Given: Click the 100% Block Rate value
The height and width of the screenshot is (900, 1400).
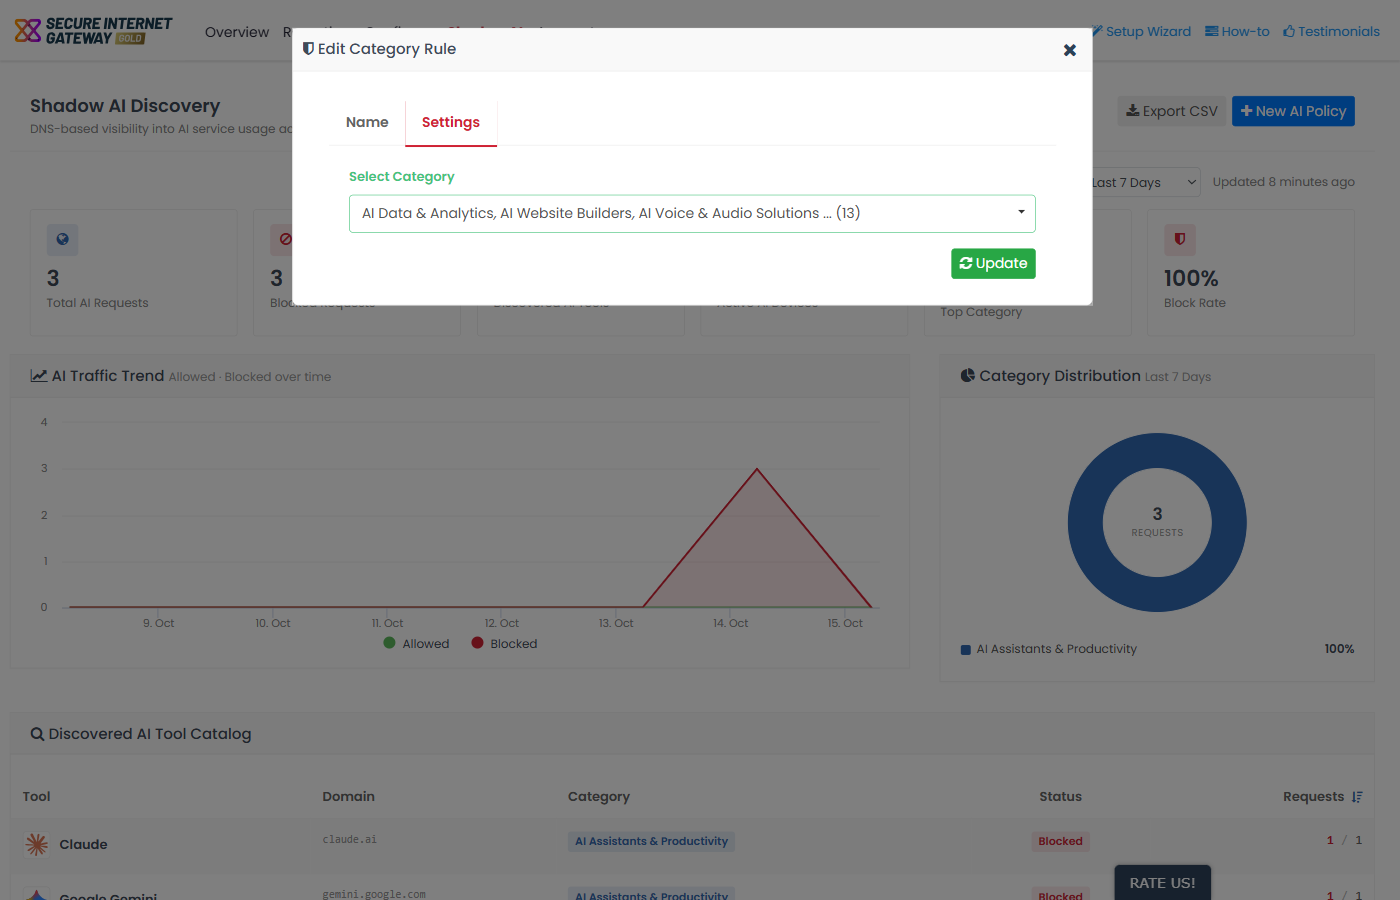Looking at the screenshot, I should coord(1191,278).
